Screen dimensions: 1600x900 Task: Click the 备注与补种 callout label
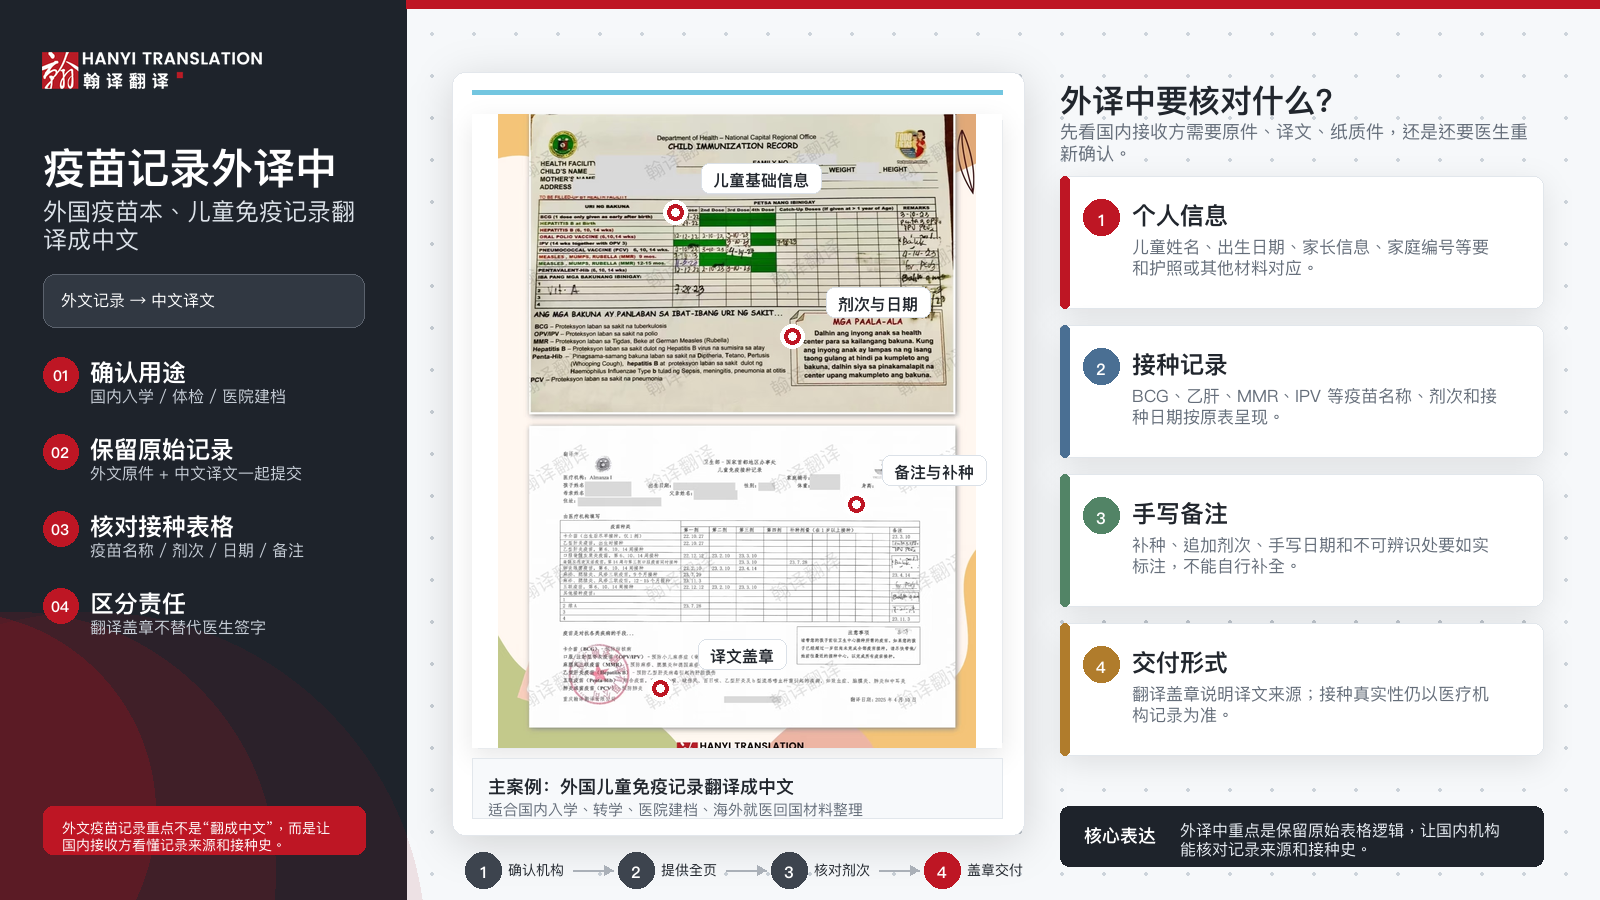934,472
